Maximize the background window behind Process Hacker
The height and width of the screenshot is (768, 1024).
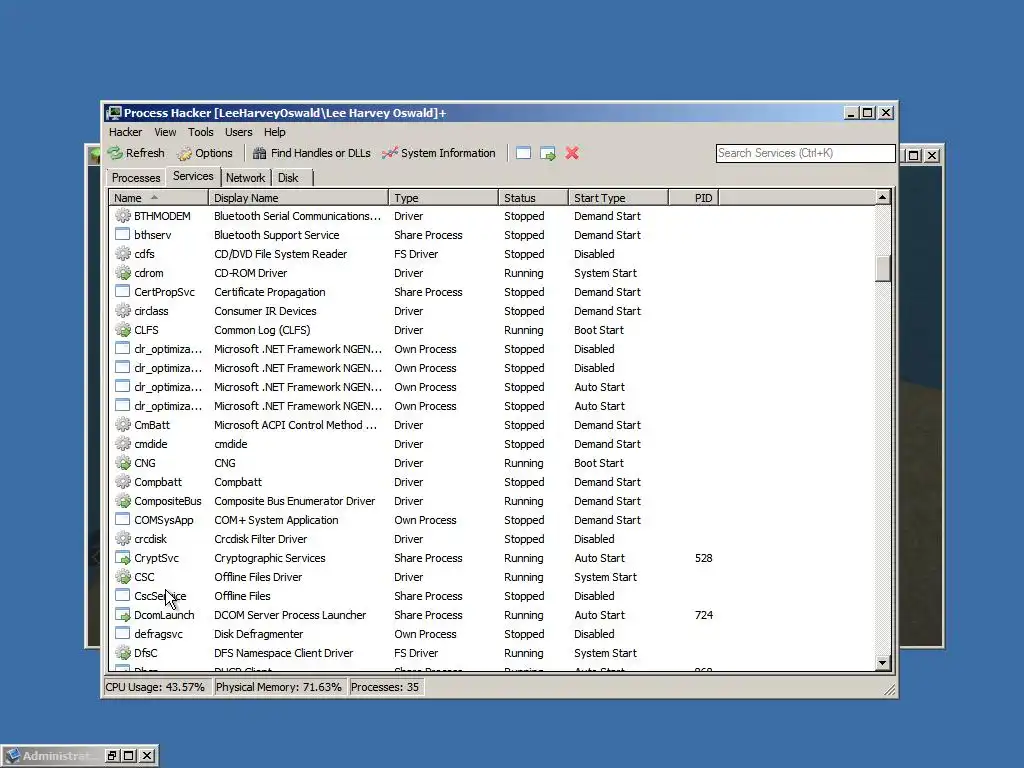pyautogui.click(x=913, y=155)
